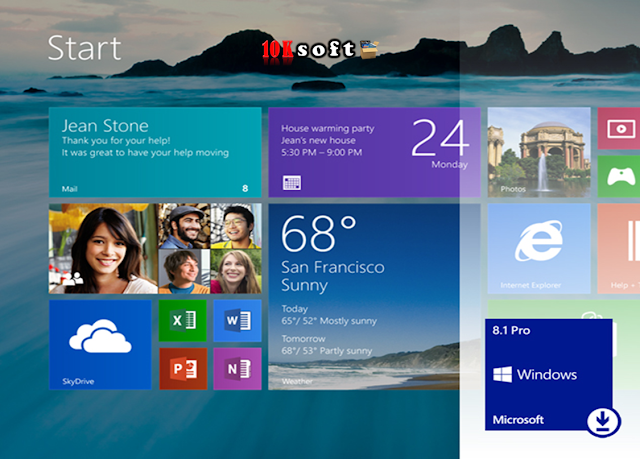
Task: Open the Photos tile
Action: (539, 152)
